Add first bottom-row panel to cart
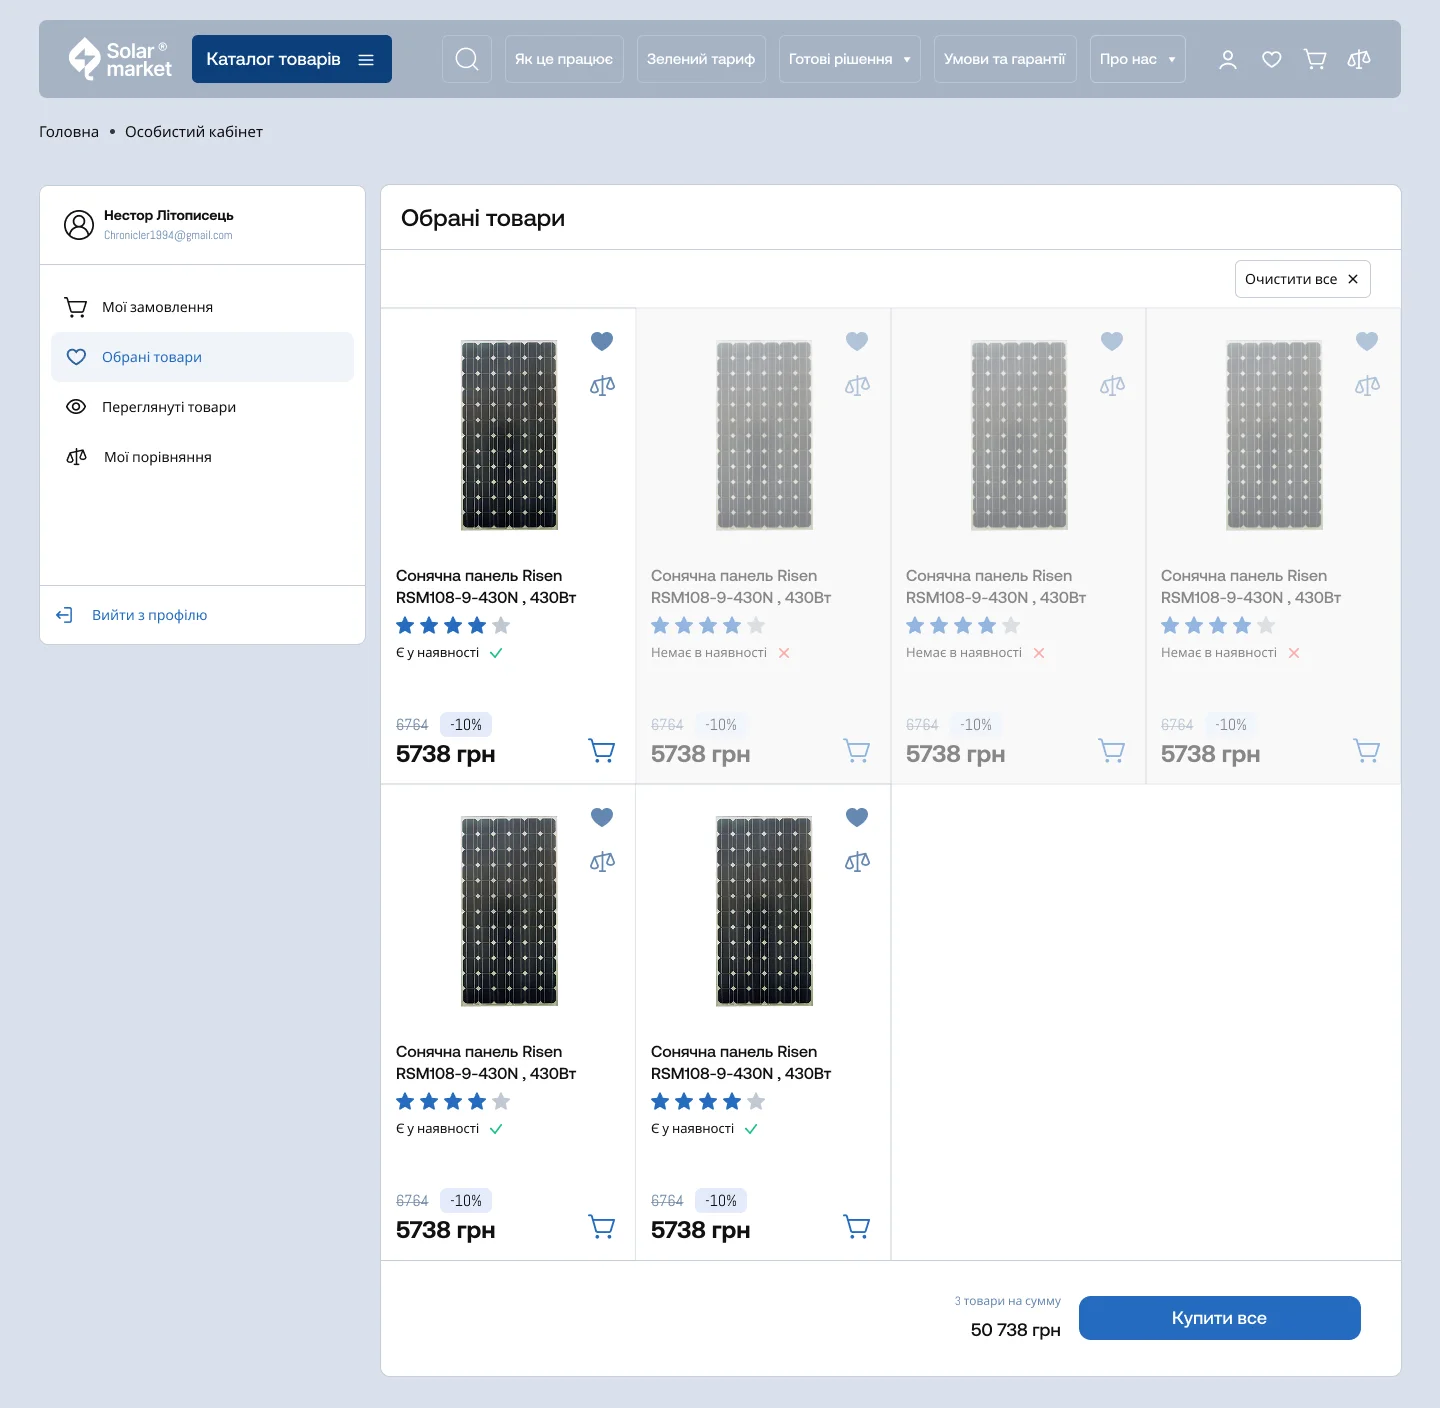The height and width of the screenshot is (1408, 1440). (x=602, y=1226)
